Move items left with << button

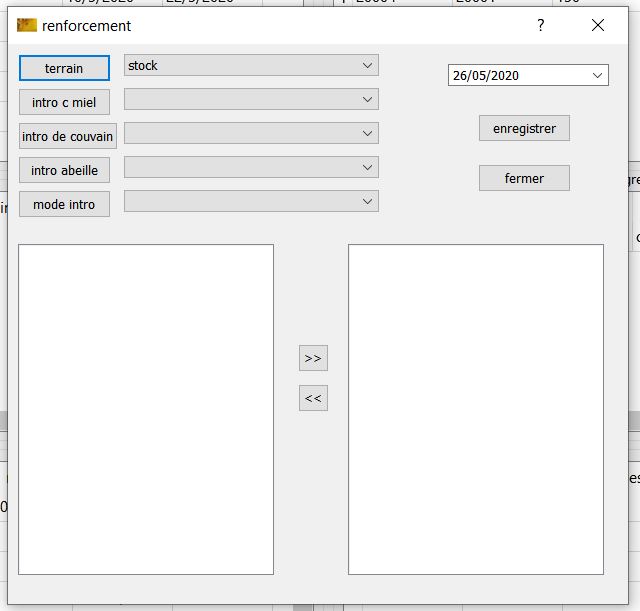(x=313, y=398)
